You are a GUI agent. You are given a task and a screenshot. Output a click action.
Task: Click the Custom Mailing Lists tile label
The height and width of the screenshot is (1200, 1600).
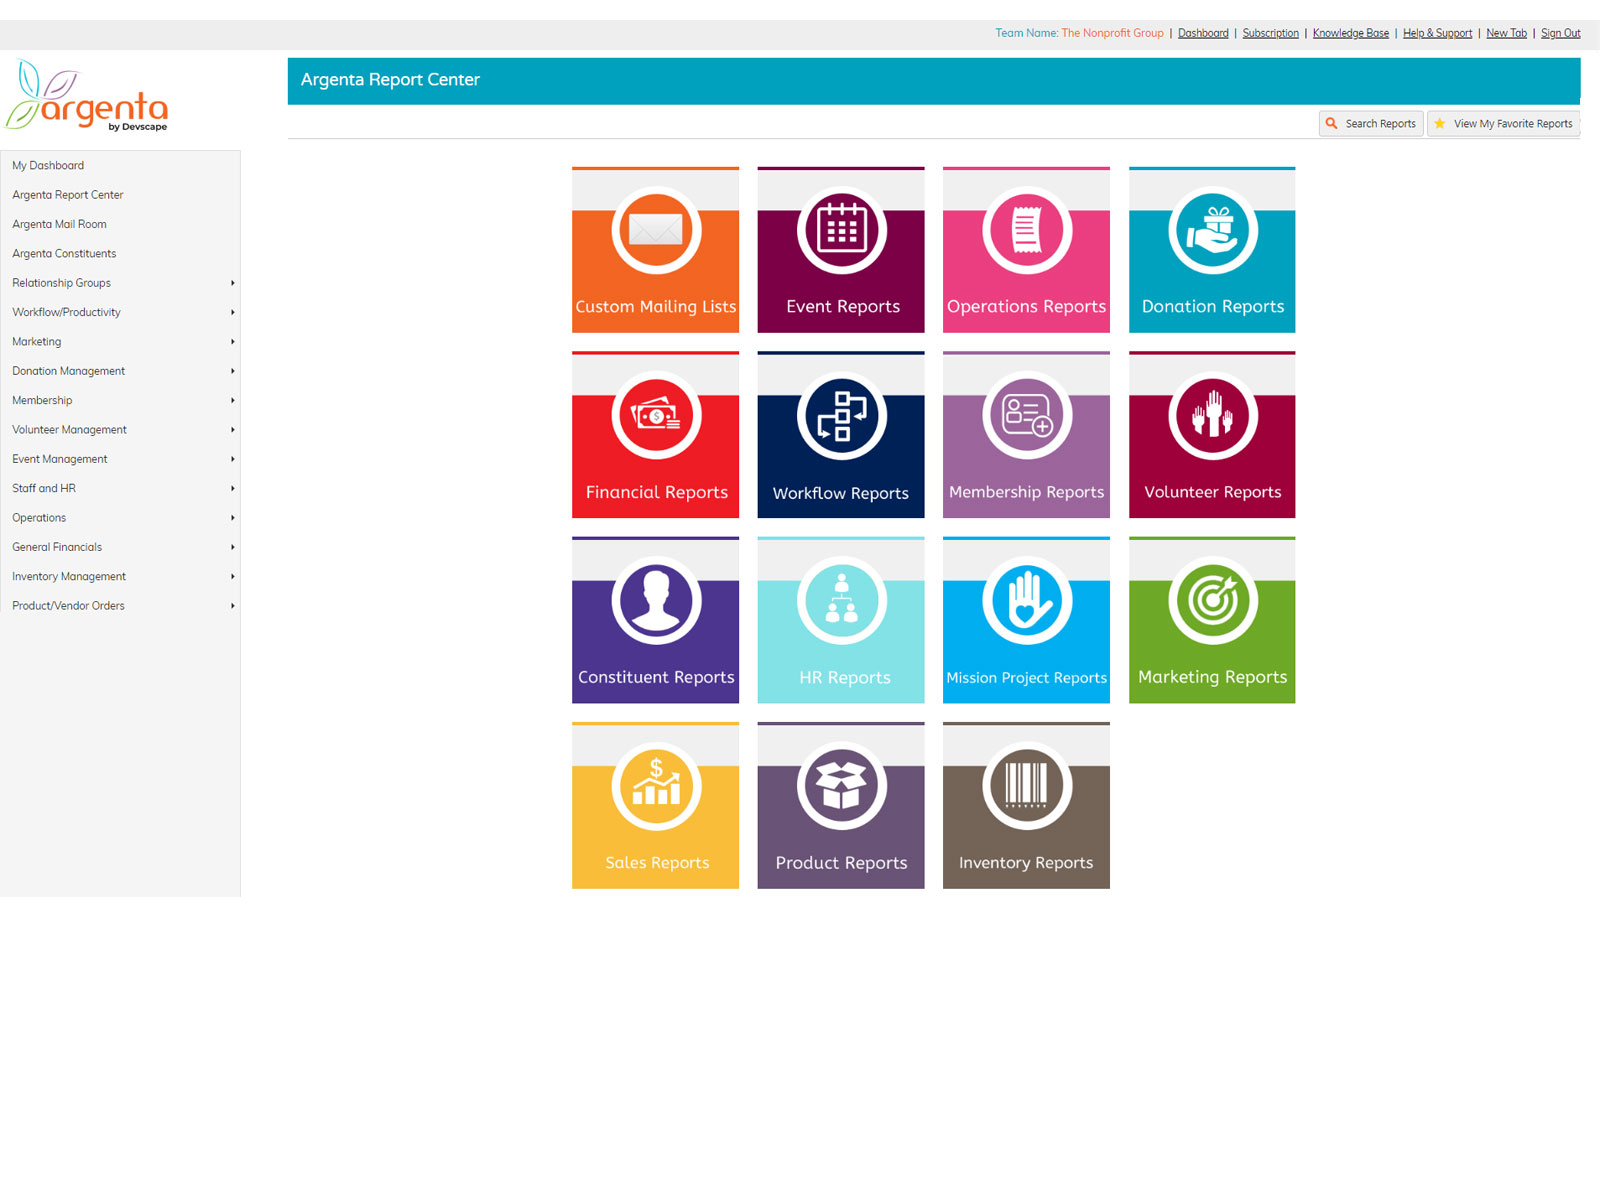click(x=656, y=307)
